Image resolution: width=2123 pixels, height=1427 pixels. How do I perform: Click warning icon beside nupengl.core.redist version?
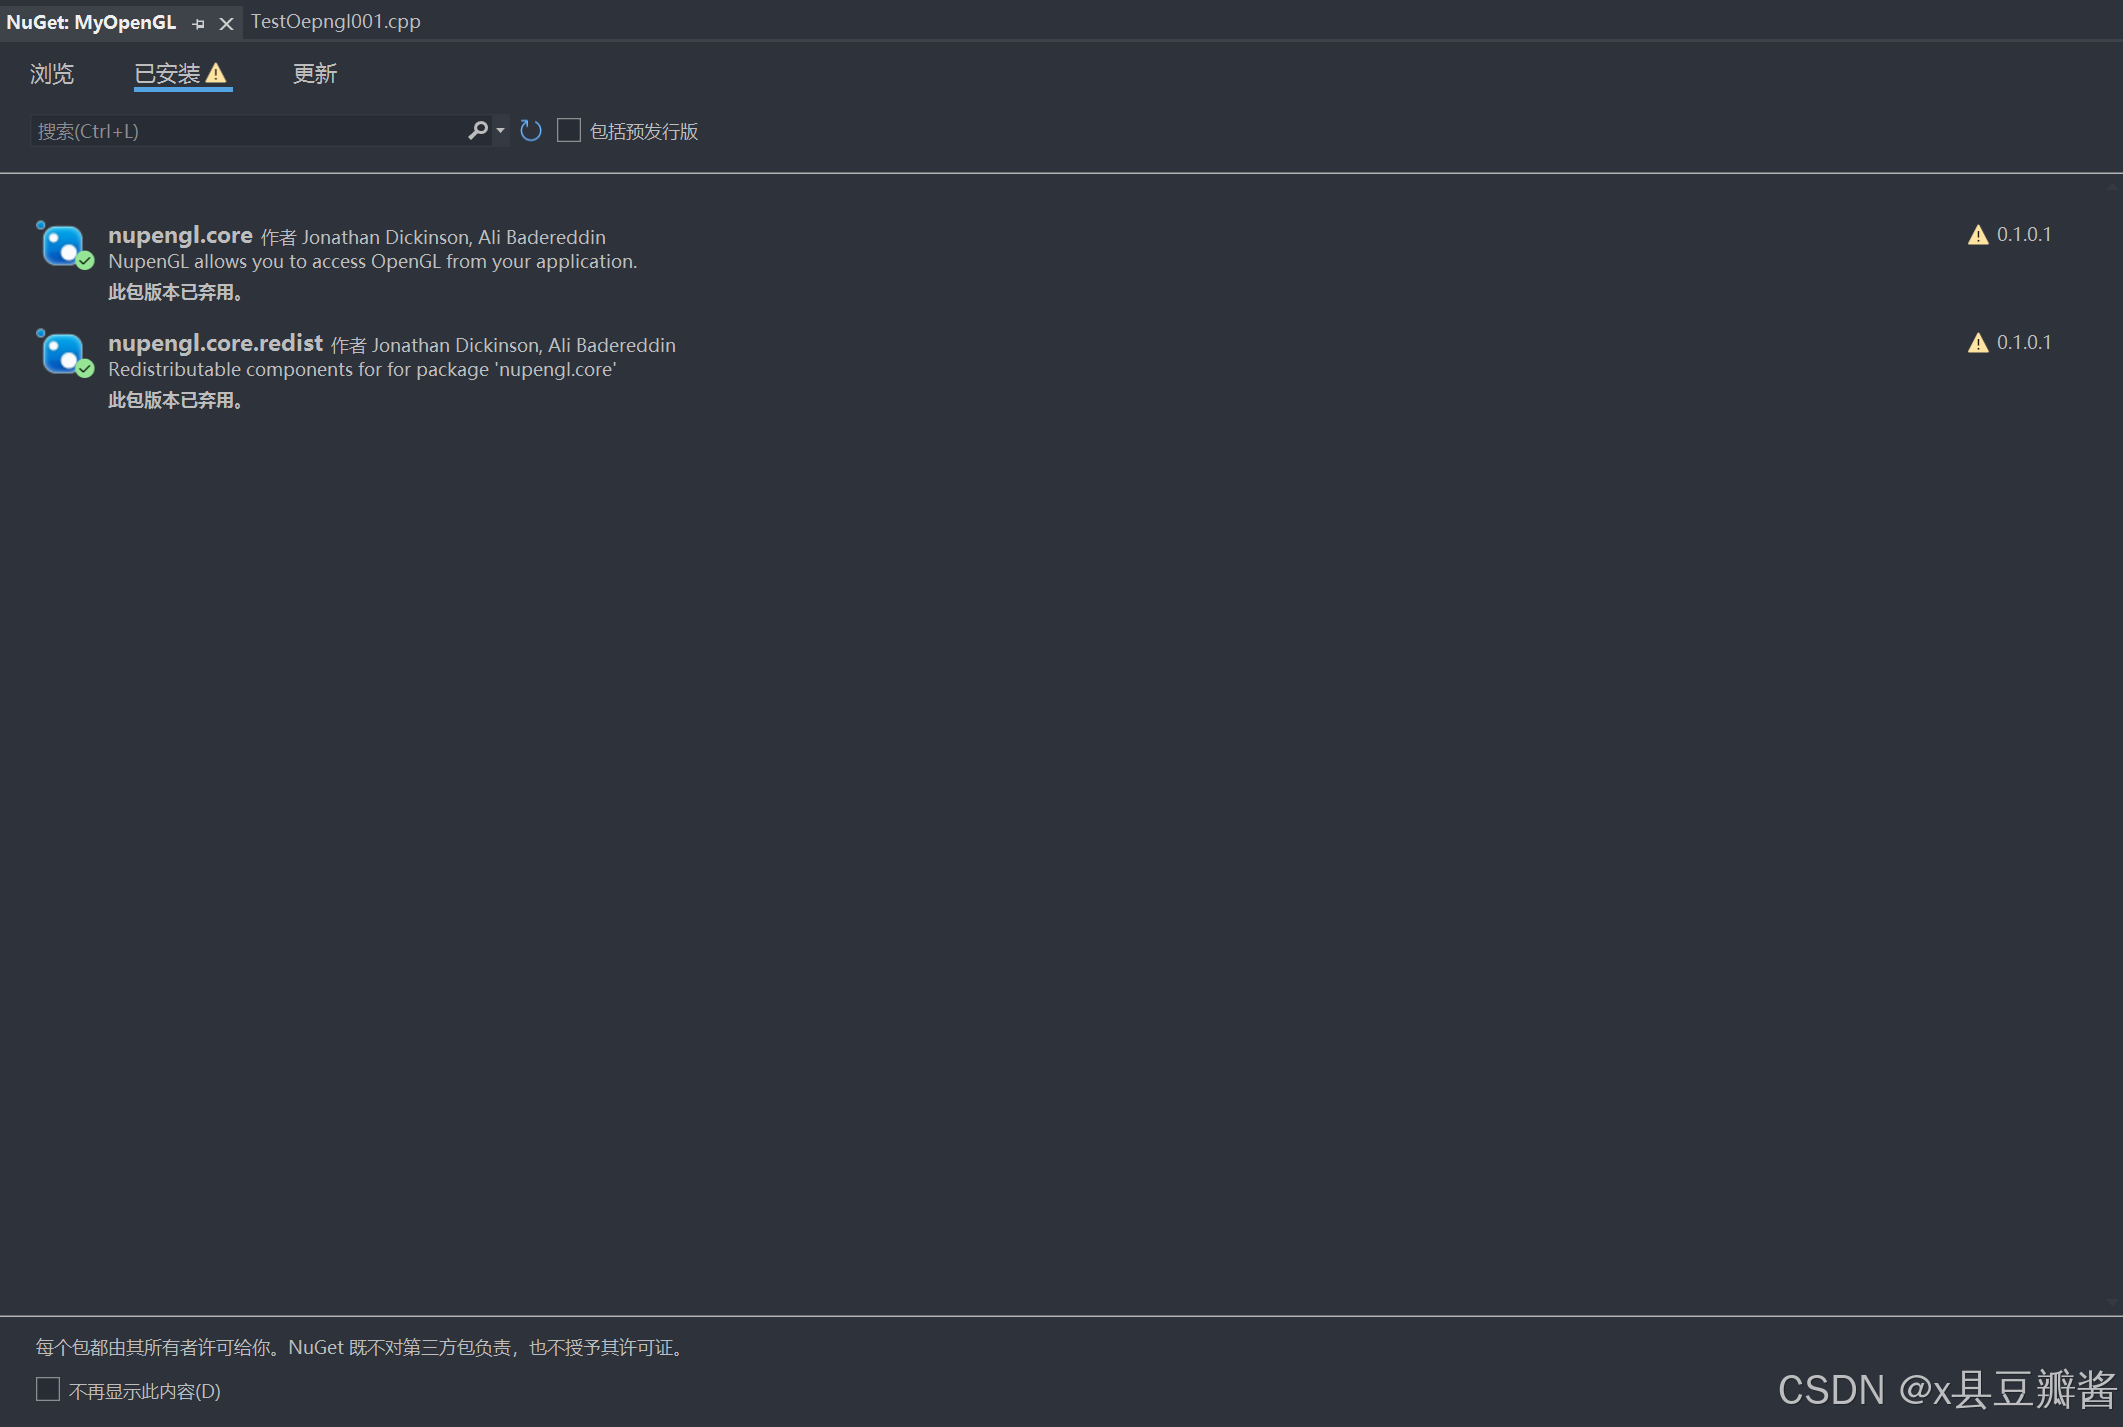1977,343
